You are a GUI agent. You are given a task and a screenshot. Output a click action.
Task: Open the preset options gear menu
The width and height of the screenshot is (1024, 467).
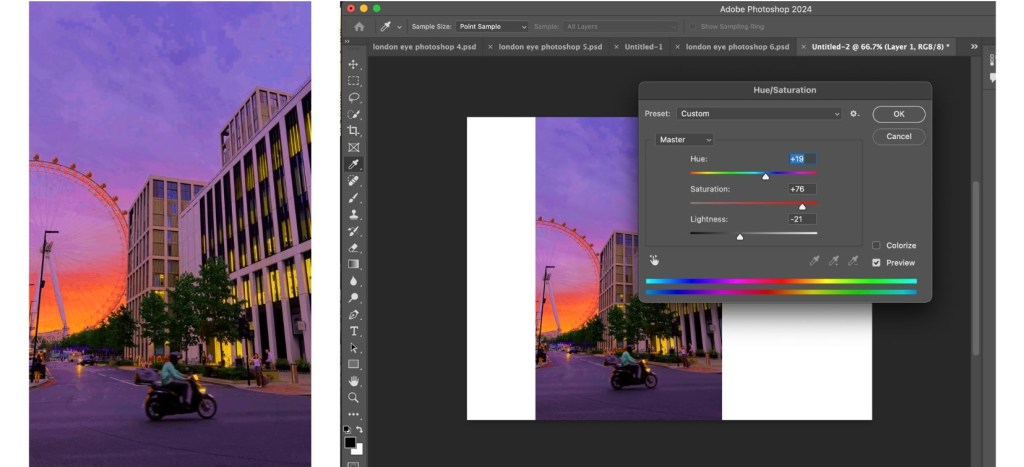pos(854,114)
